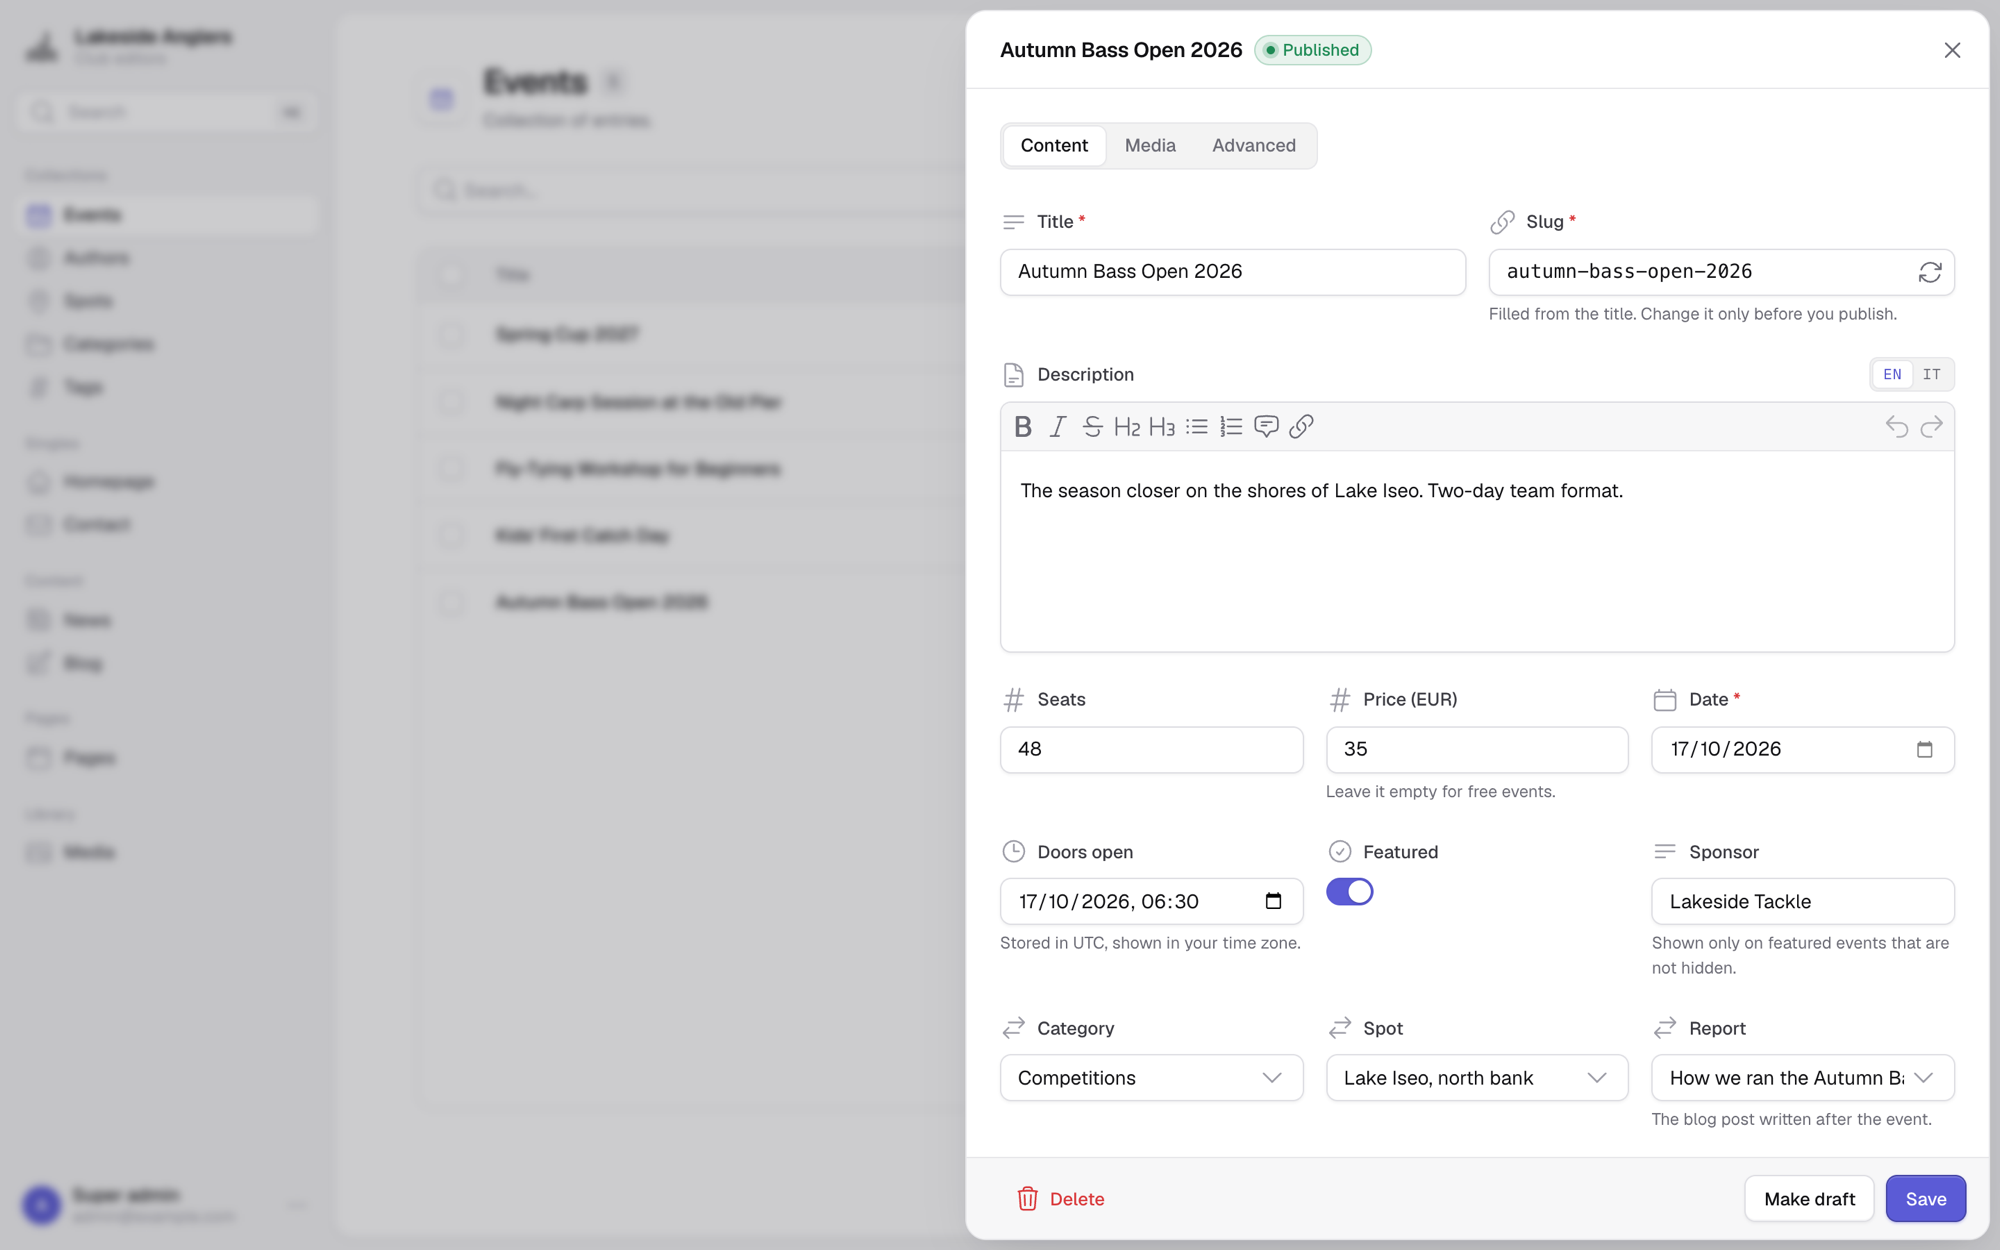Insert an H3 heading in the Description

1162,427
